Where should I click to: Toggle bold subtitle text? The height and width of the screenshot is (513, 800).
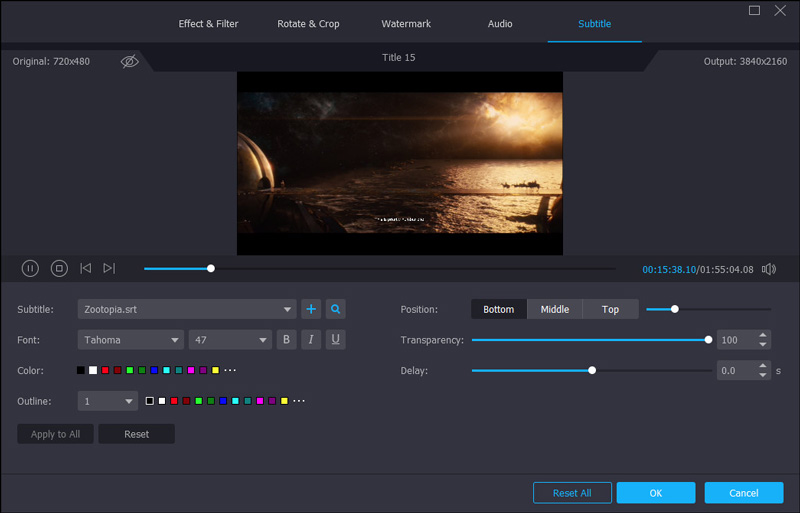pos(286,340)
